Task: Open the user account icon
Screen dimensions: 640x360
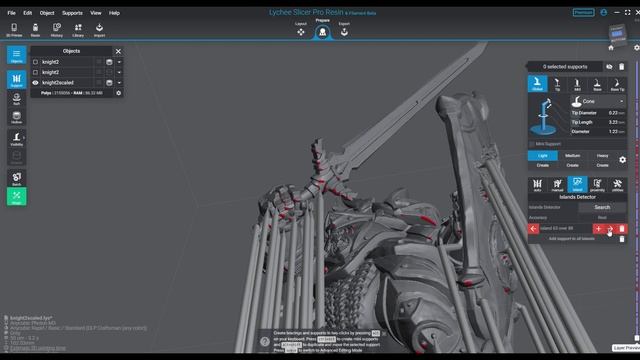Action: click(604, 13)
